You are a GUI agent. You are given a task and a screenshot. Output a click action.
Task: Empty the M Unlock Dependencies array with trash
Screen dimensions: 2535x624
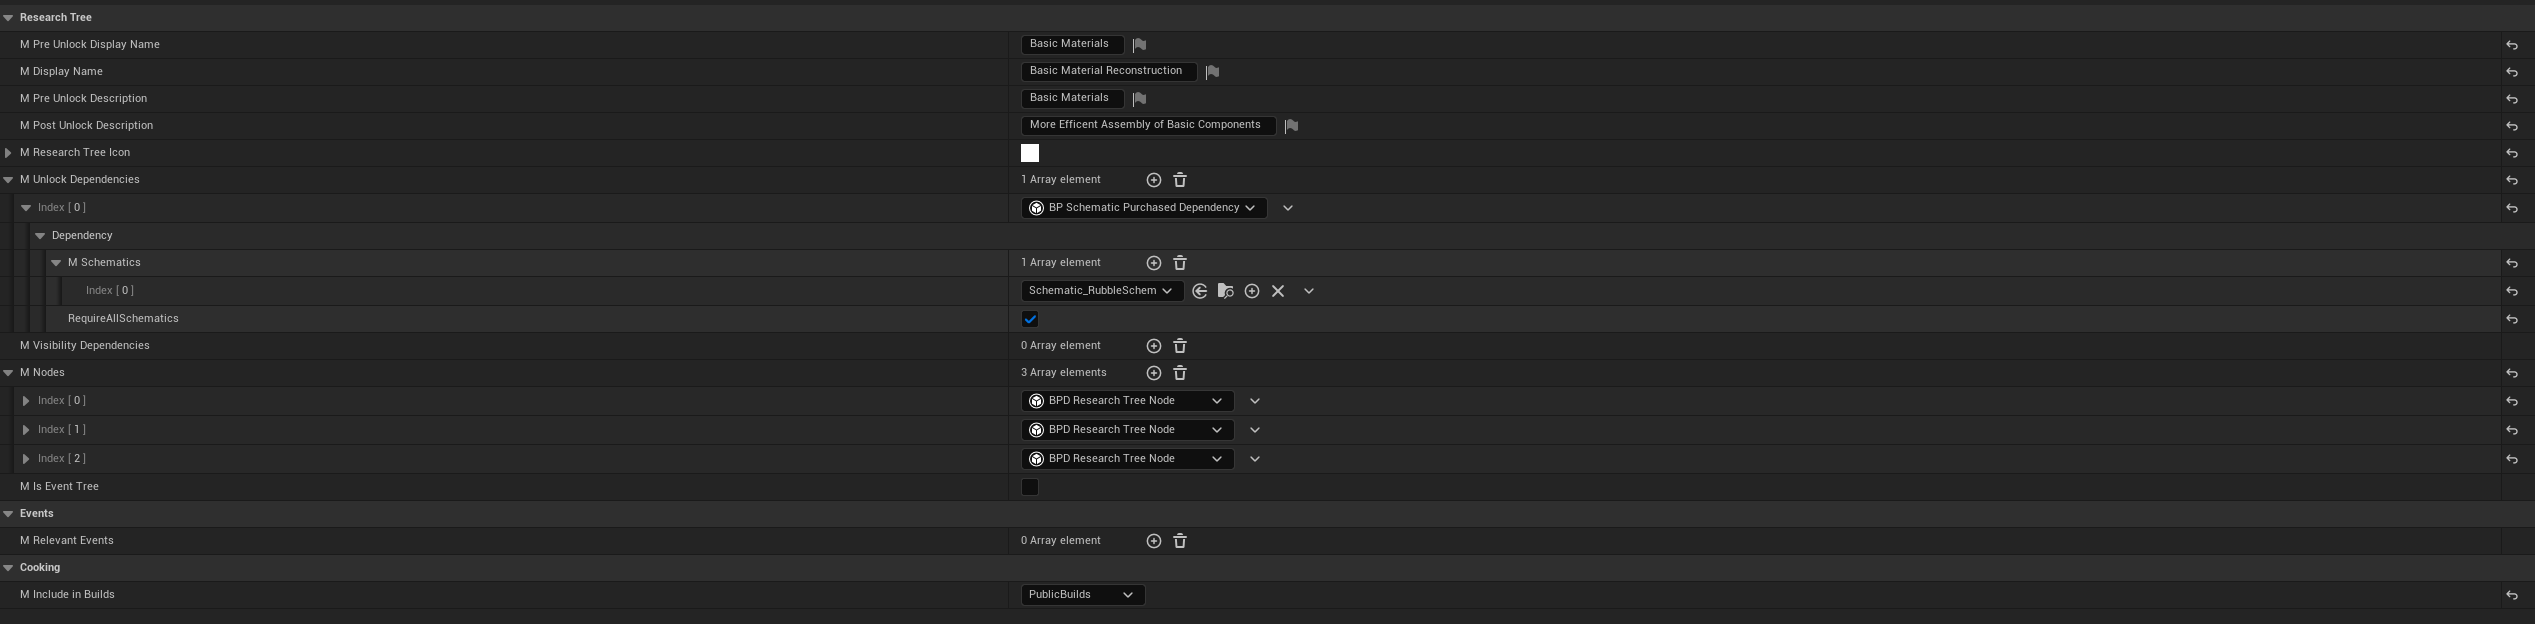(x=1180, y=180)
